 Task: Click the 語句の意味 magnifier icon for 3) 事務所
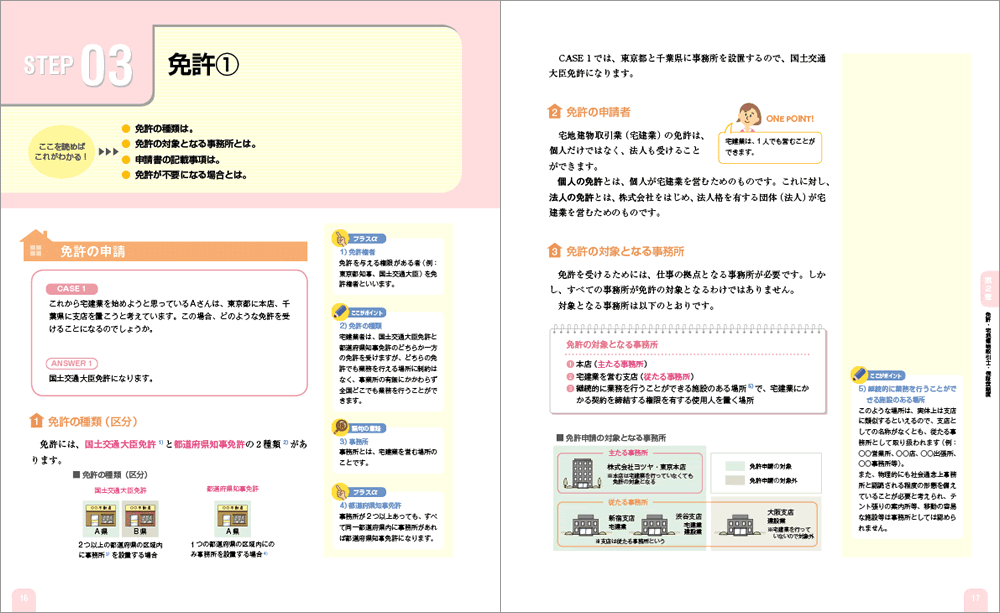(340, 427)
